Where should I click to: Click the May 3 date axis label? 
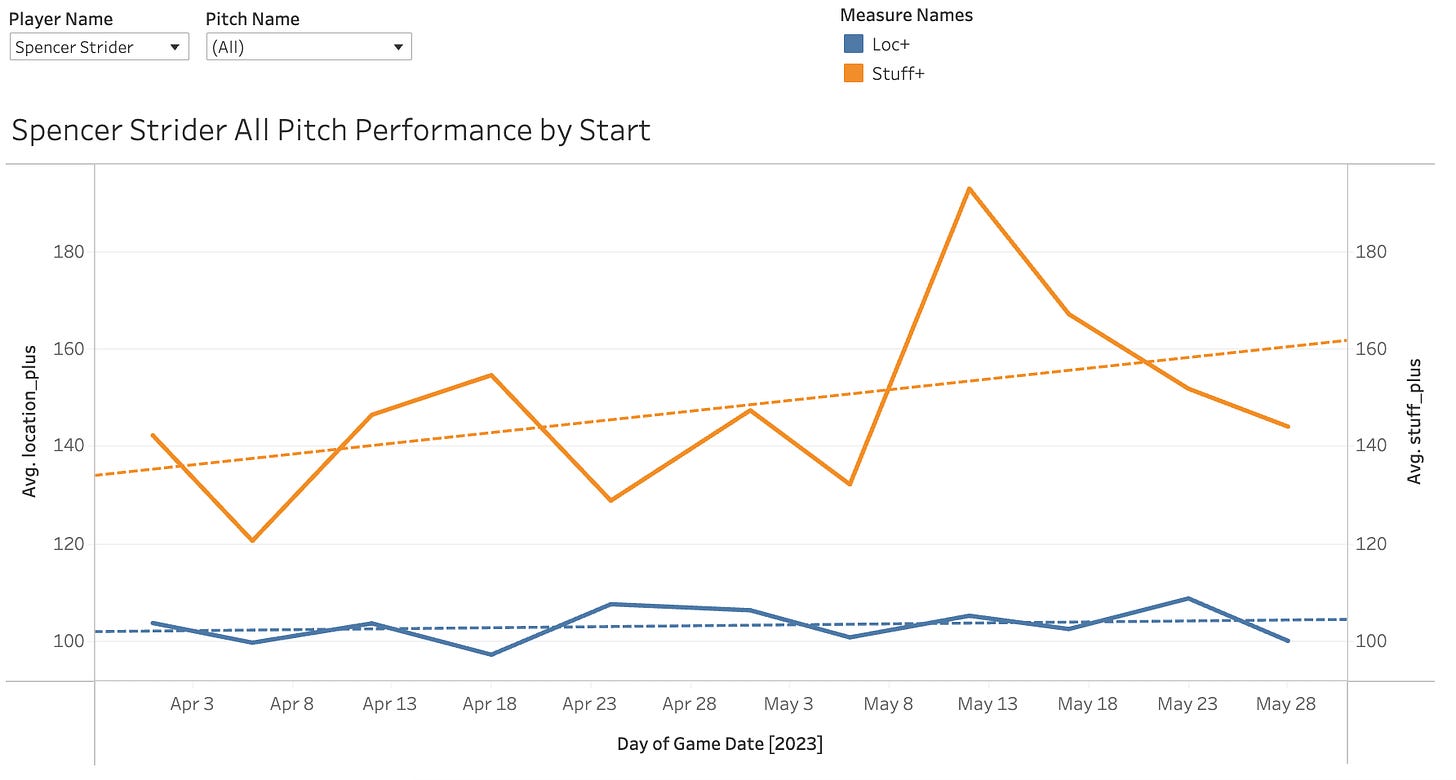tap(788, 704)
